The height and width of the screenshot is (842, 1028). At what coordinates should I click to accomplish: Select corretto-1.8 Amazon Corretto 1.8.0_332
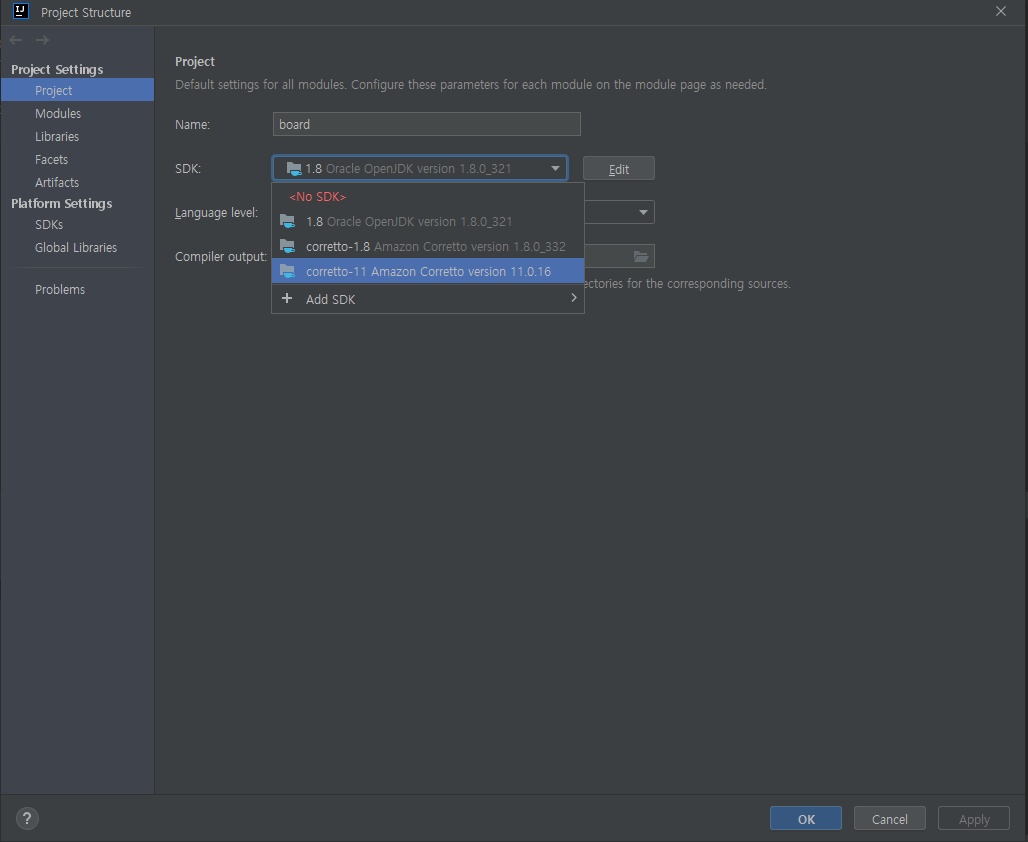(427, 247)
